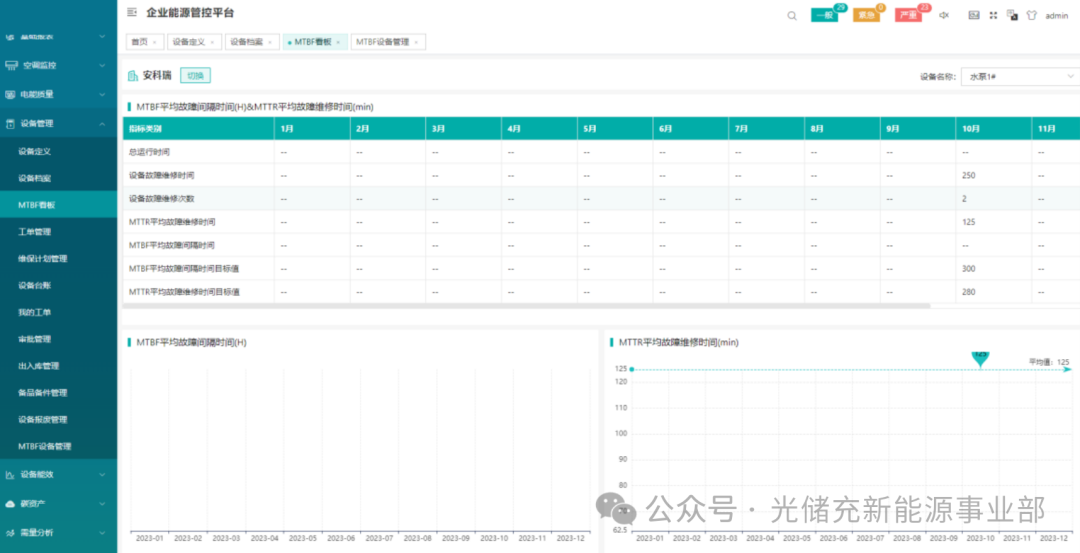Image resolution: width=1080 pixels, height=553 pixels.
Task: Expand the 空调监控 menu chevron
Action: (x=102, y=65)
